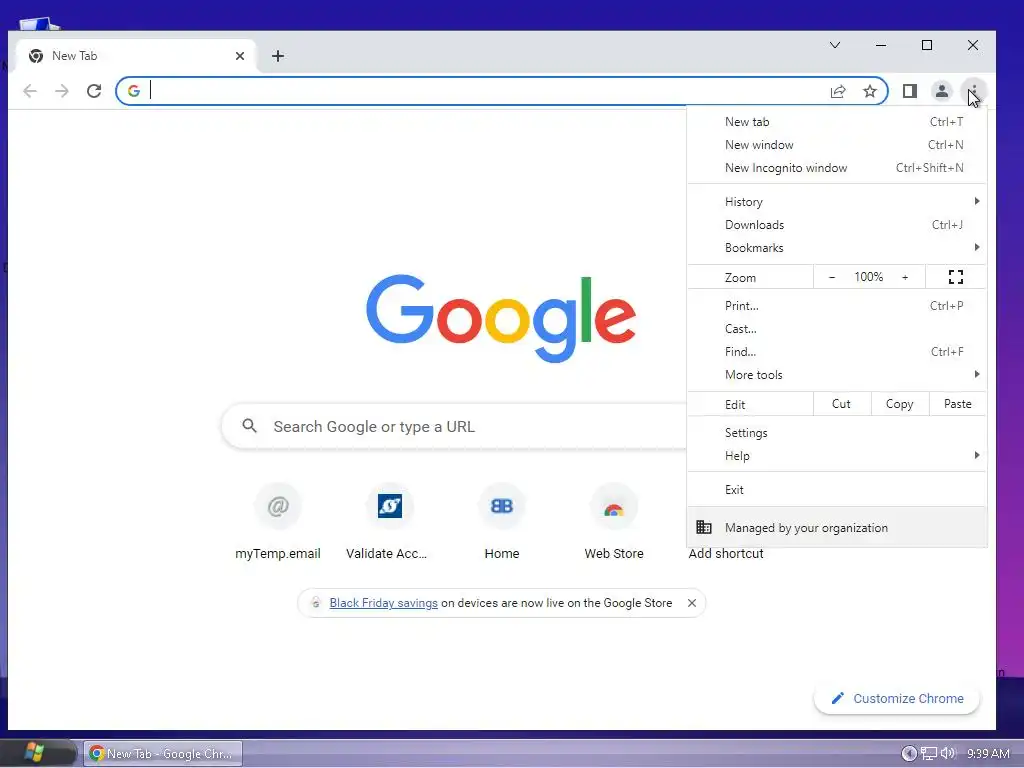The width and height of the screenshot is (1024, 768).
Task: Click the 100% zoom value
Action: click(x=869, y=278)
